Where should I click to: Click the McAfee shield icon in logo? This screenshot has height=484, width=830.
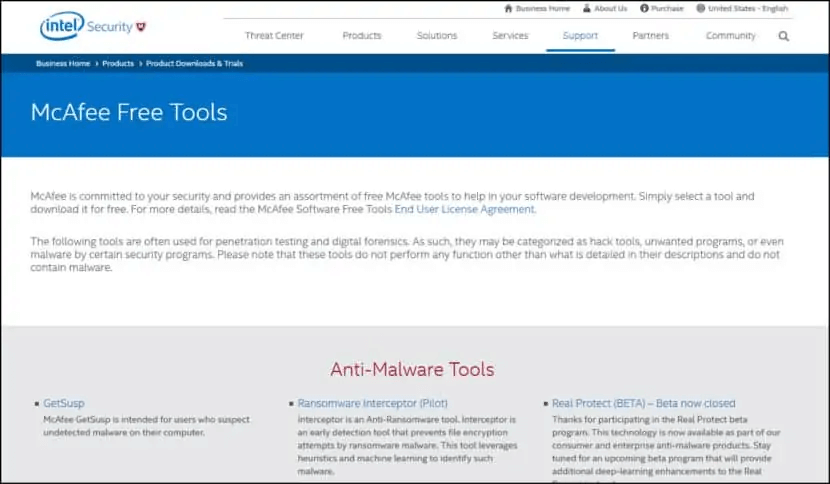tap(141, 26)
